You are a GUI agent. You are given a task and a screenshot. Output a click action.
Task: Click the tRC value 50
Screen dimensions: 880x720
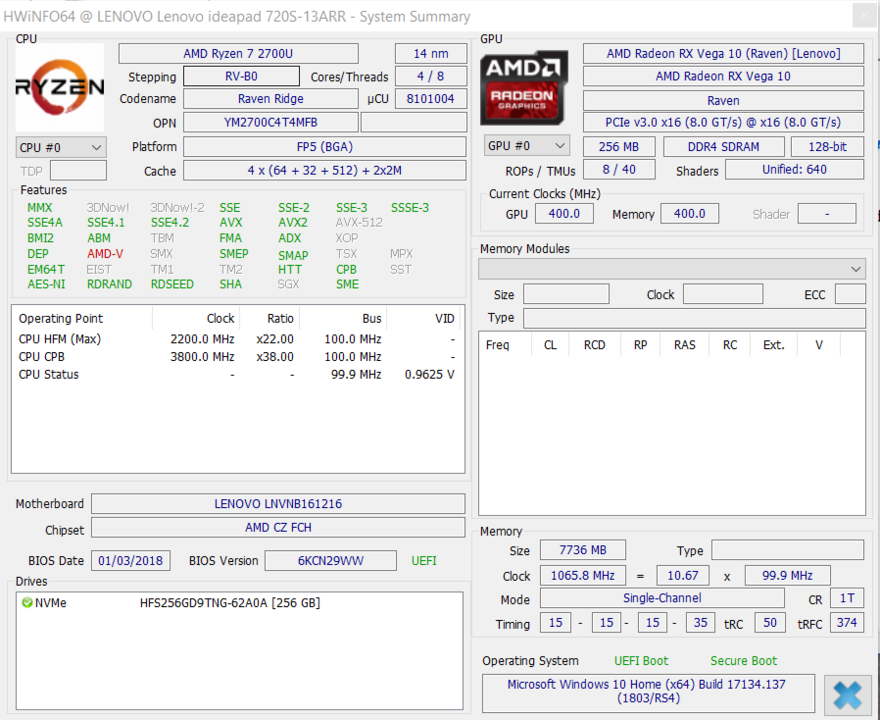coord(770,623)
